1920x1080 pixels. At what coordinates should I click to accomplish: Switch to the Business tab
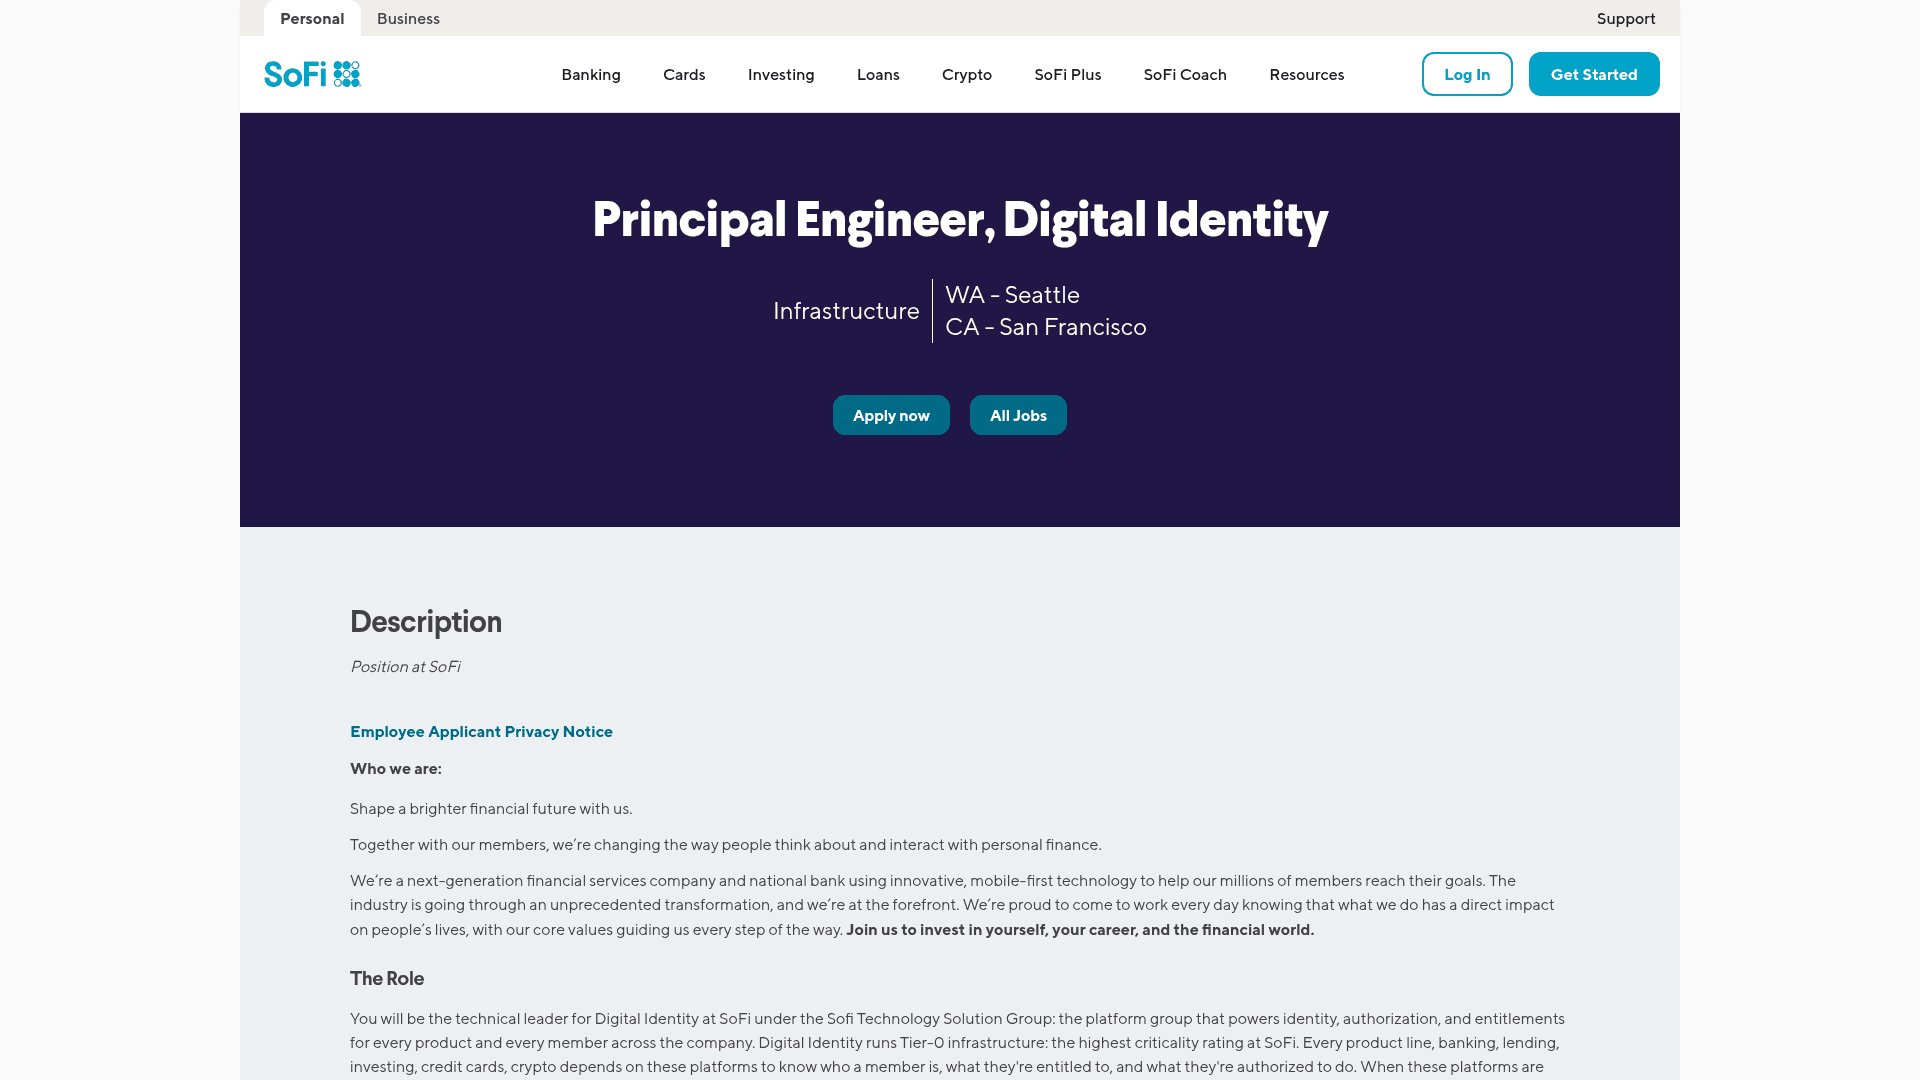pyautogui.click(x=408, y=18)
